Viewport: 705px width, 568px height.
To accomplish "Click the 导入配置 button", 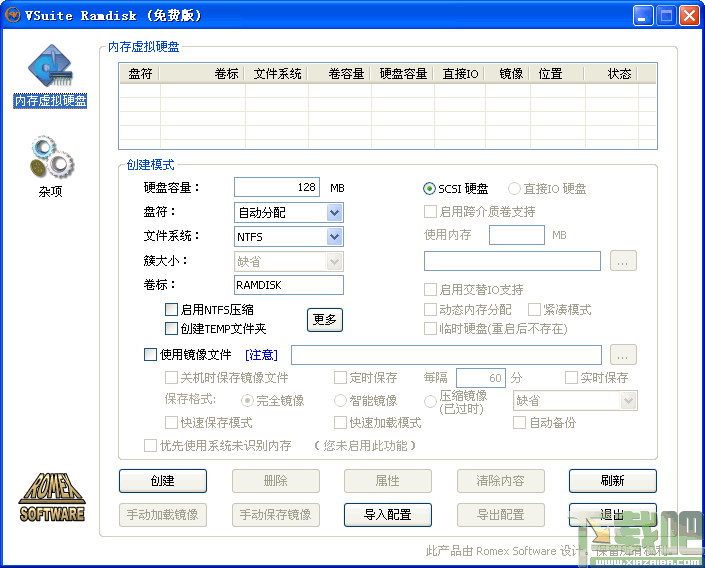I will pyautogui.click(x=388, y=514).
